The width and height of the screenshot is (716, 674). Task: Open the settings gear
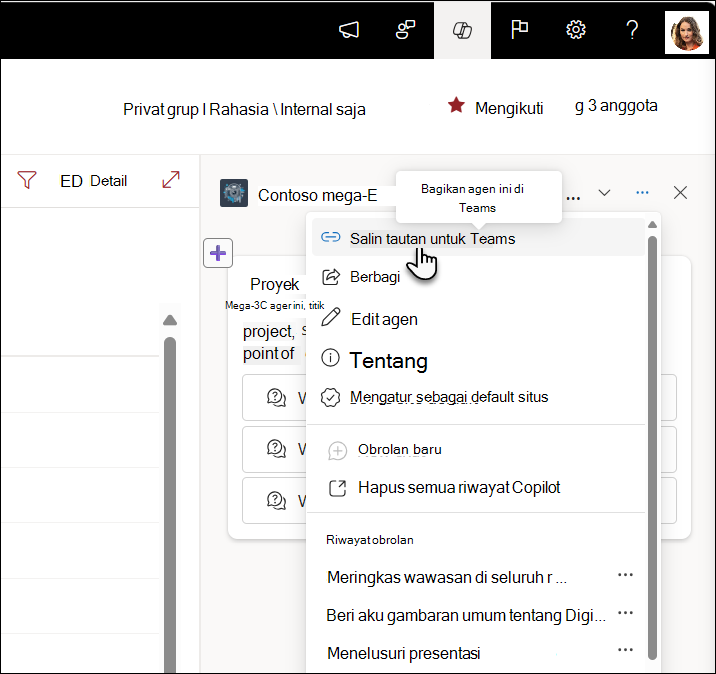[575, 30]
